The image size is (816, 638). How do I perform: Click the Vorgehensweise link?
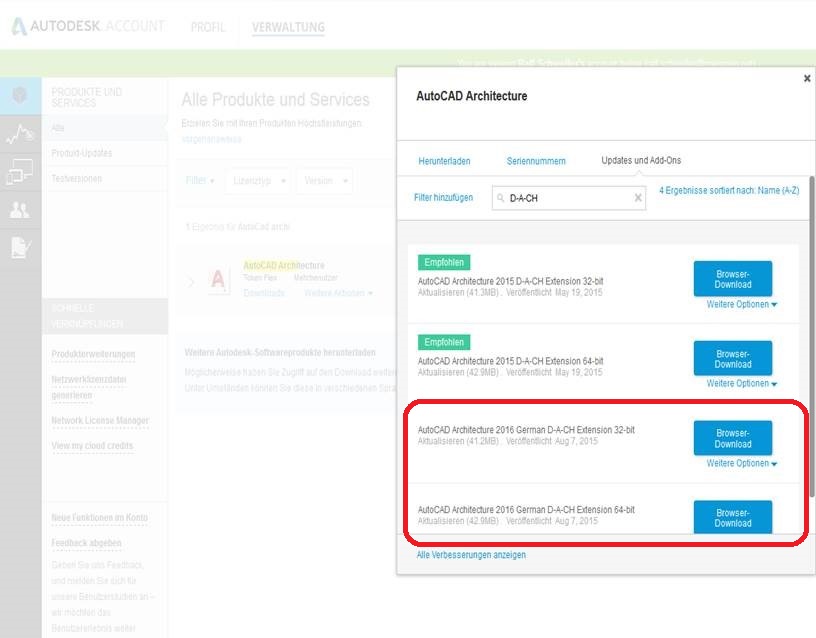tap(211, 139)
